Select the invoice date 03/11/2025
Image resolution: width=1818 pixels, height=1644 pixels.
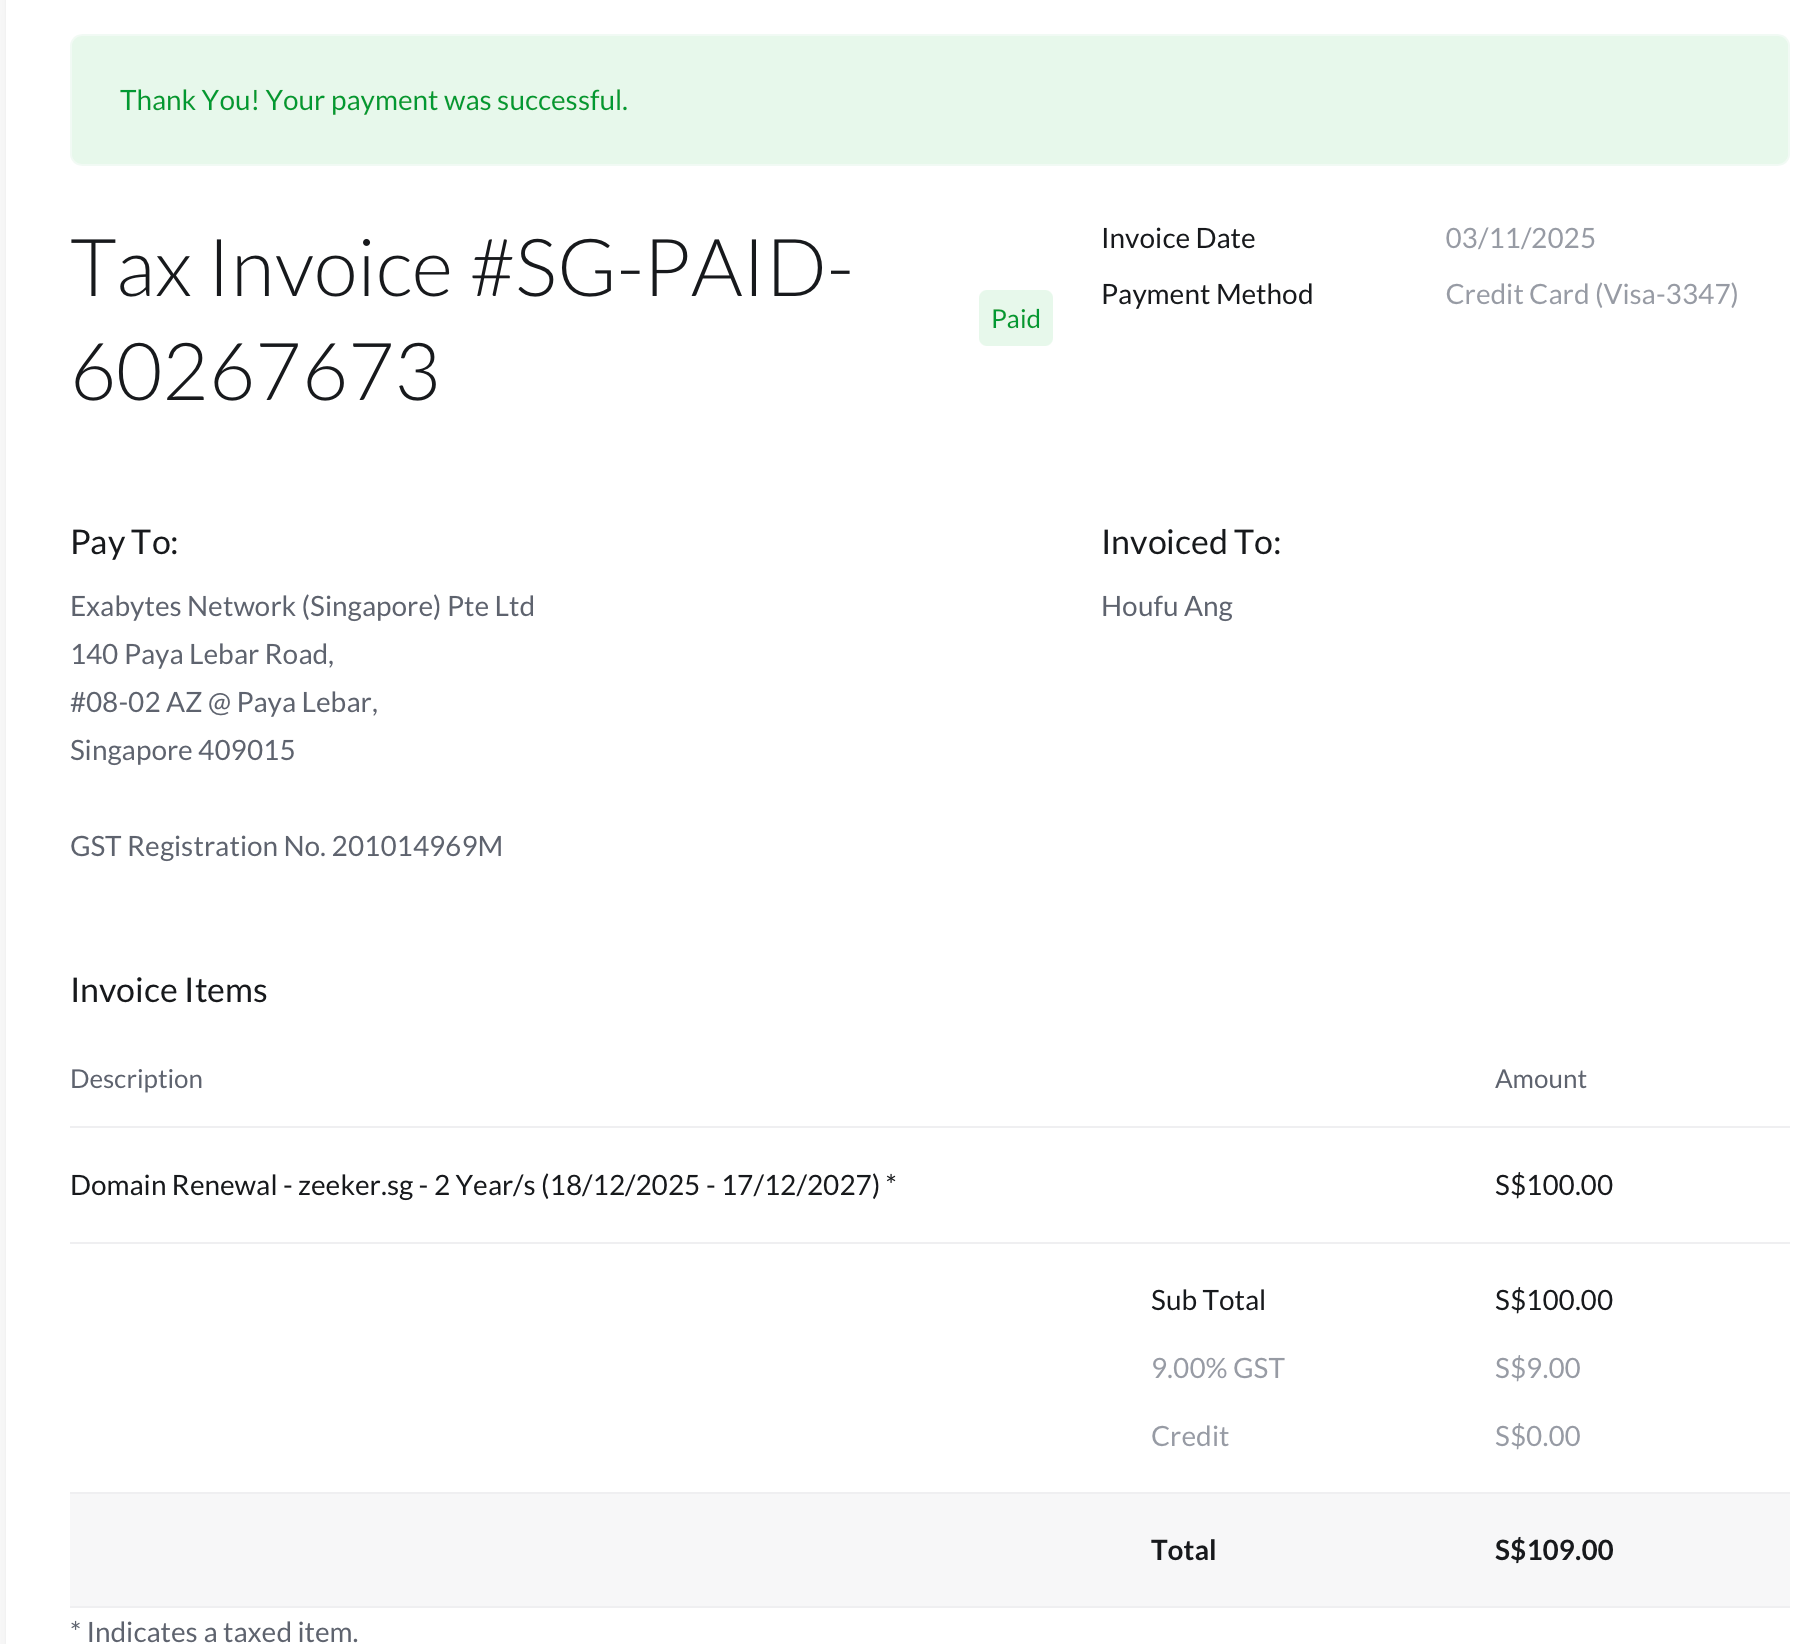(1519, 238)
